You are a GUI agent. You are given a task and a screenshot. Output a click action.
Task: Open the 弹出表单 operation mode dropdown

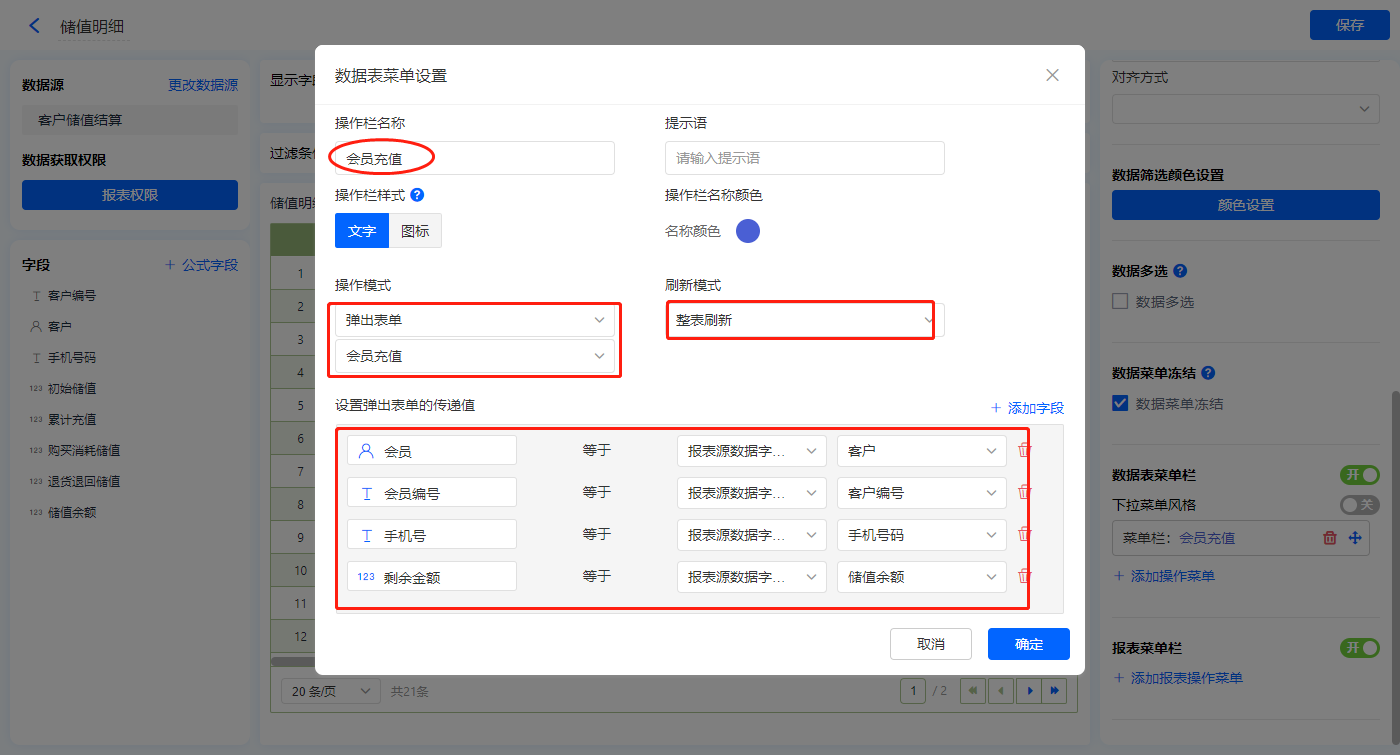click(x=475, y=320)
